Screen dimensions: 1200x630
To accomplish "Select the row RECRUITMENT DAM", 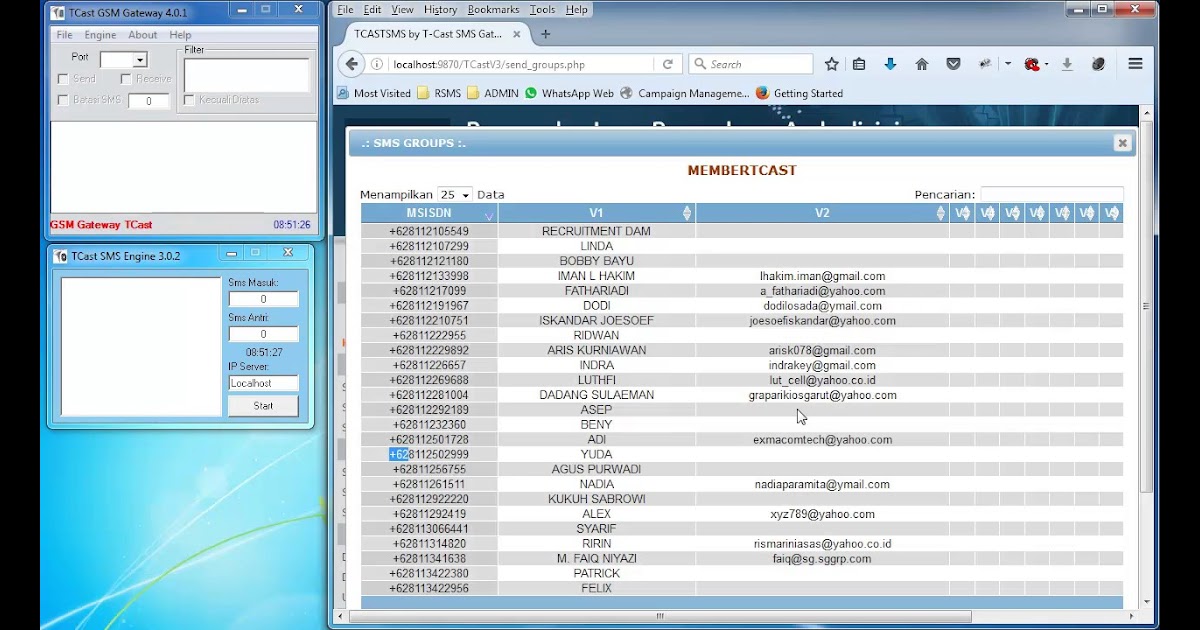I will point(741,231).
